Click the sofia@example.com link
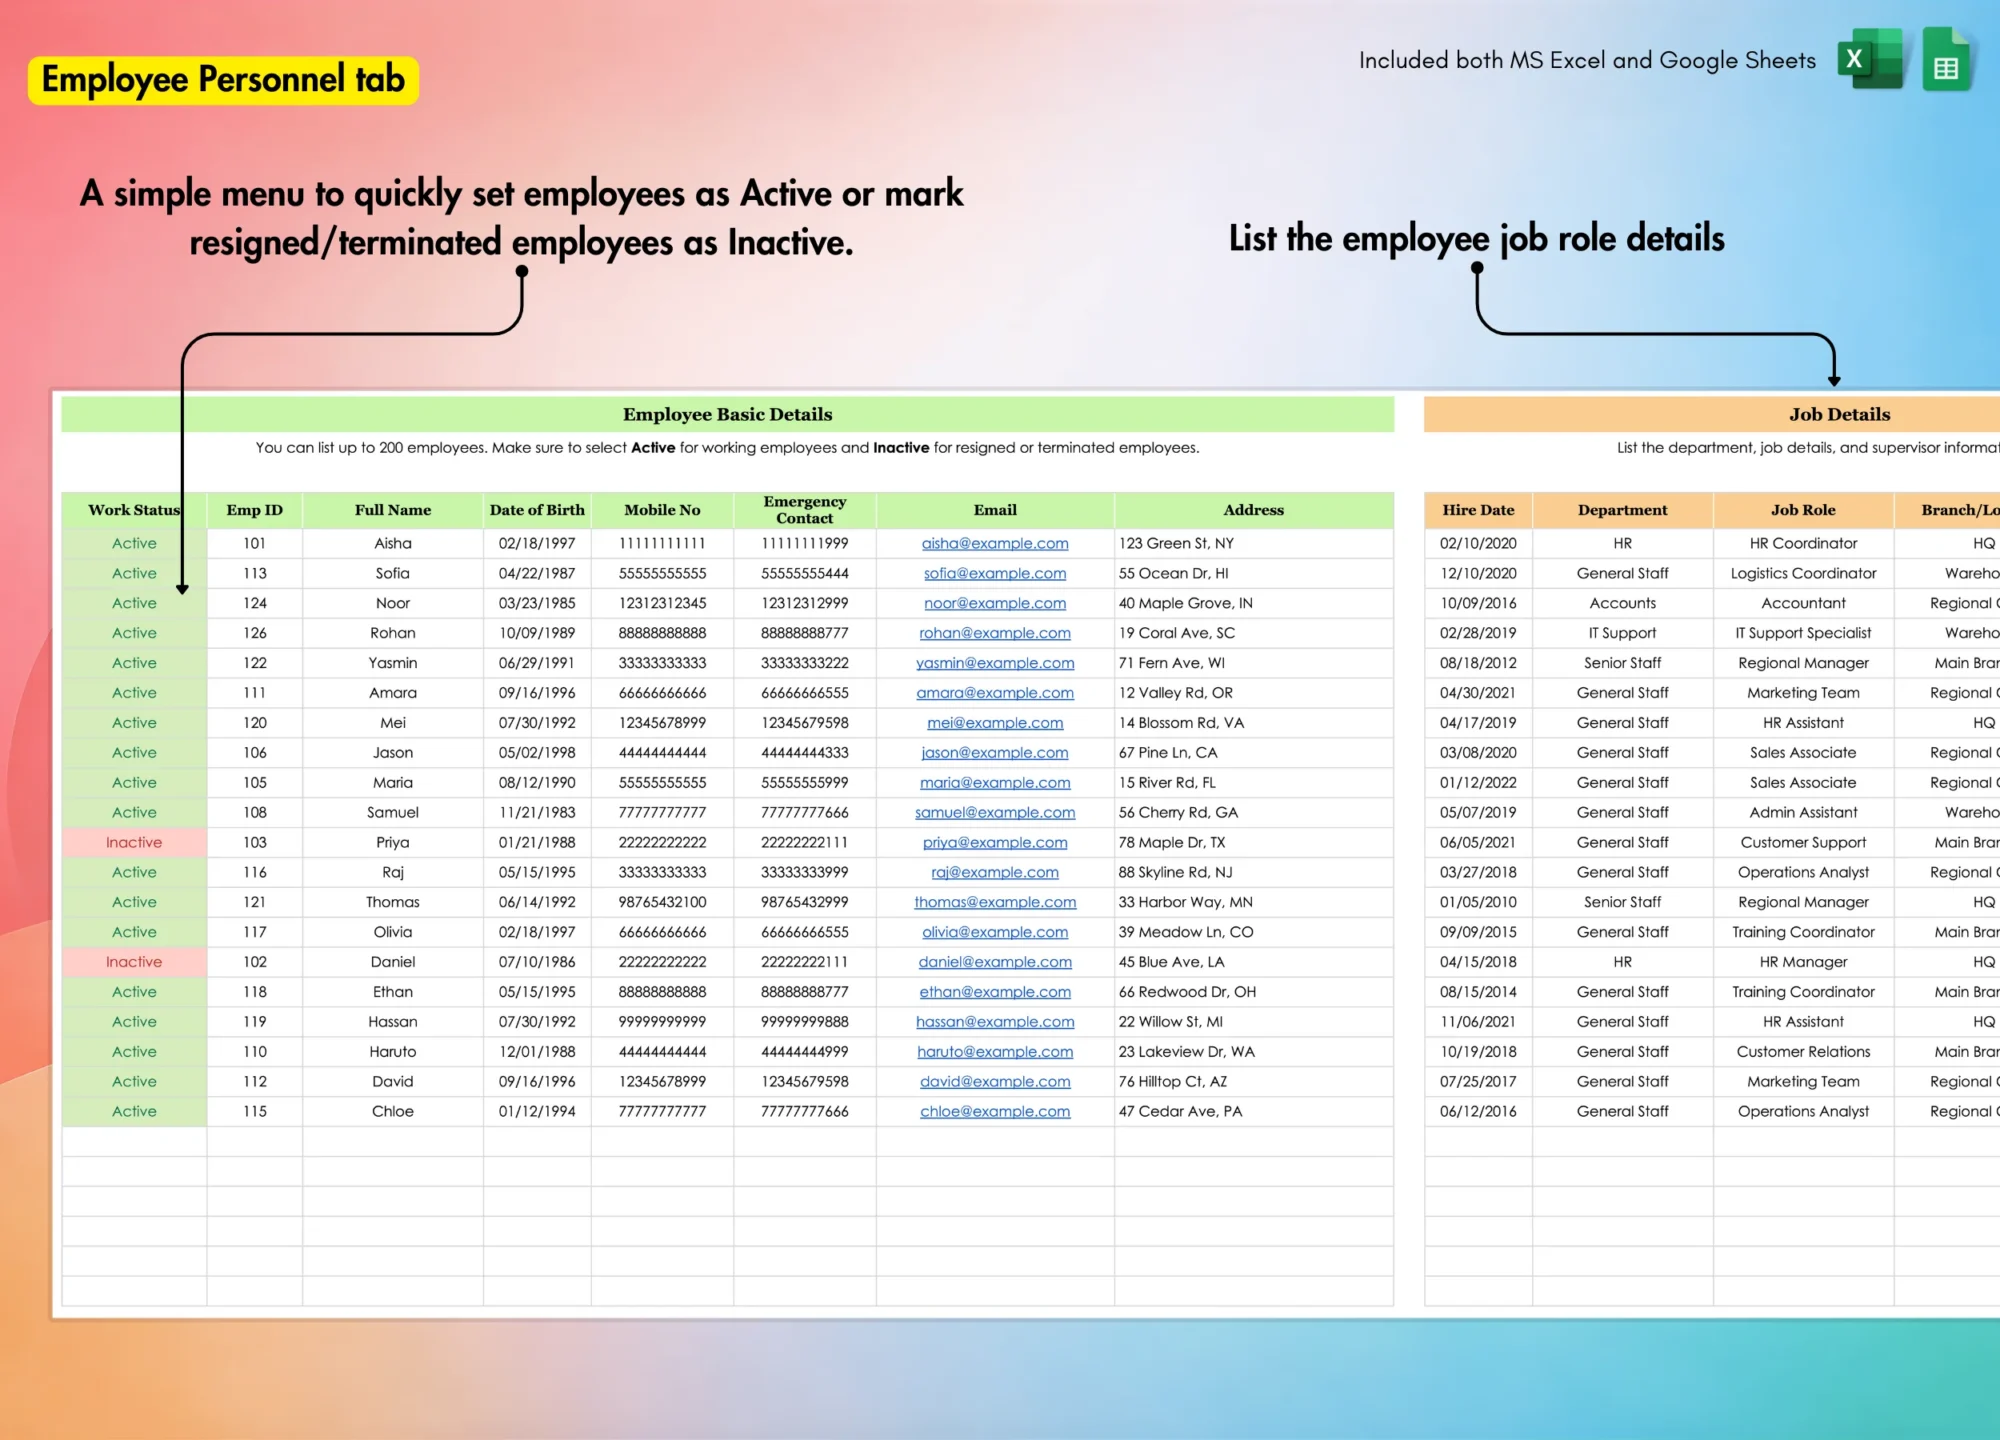Viewport: 2000px width, 1440px height. [x=995, y=573]
